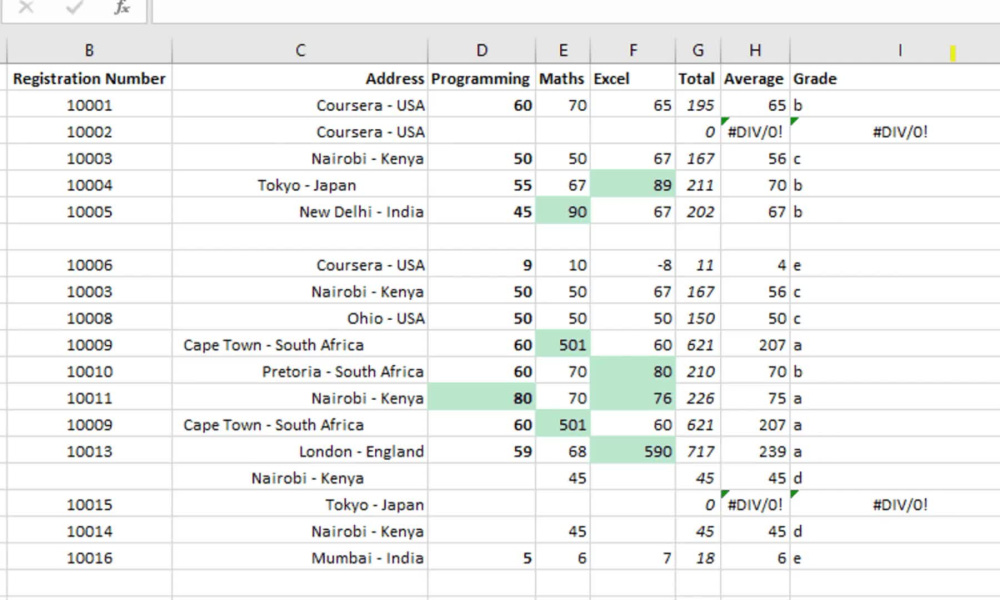
Task: Click the Grade header cell
Action: (x=895, y=78)
